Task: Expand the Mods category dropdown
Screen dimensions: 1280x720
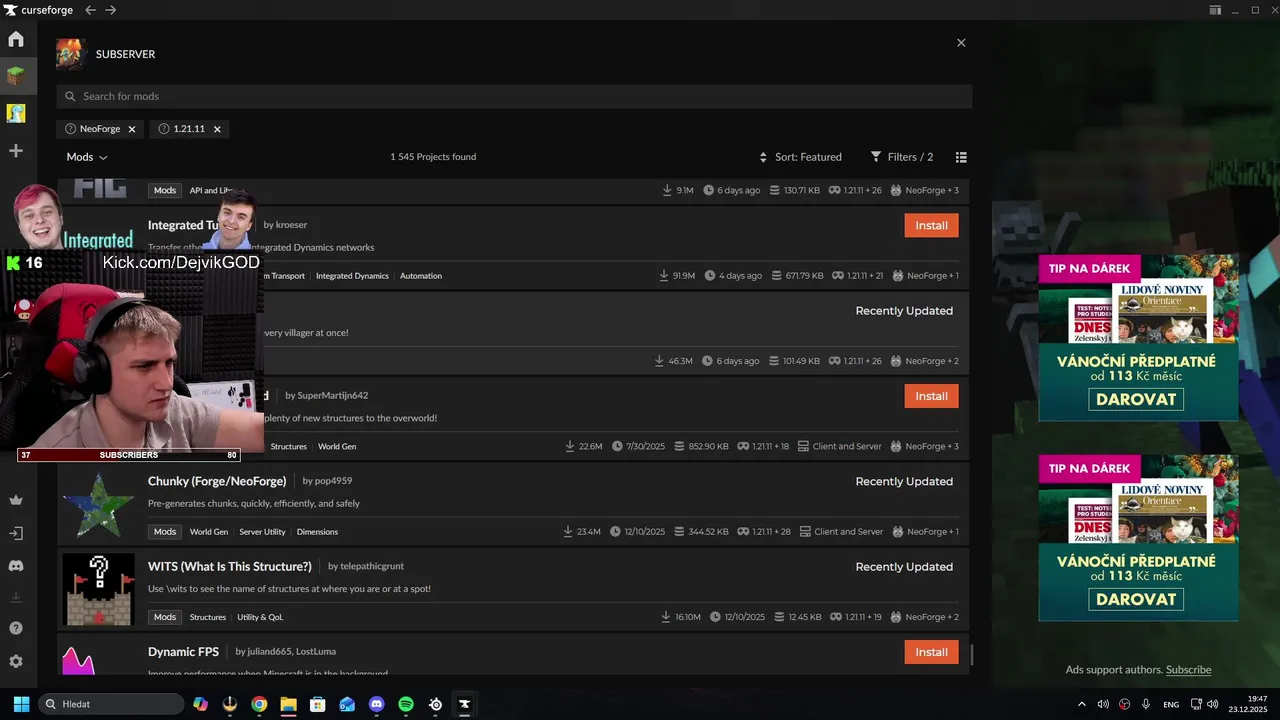Action: tap(87, 157)
